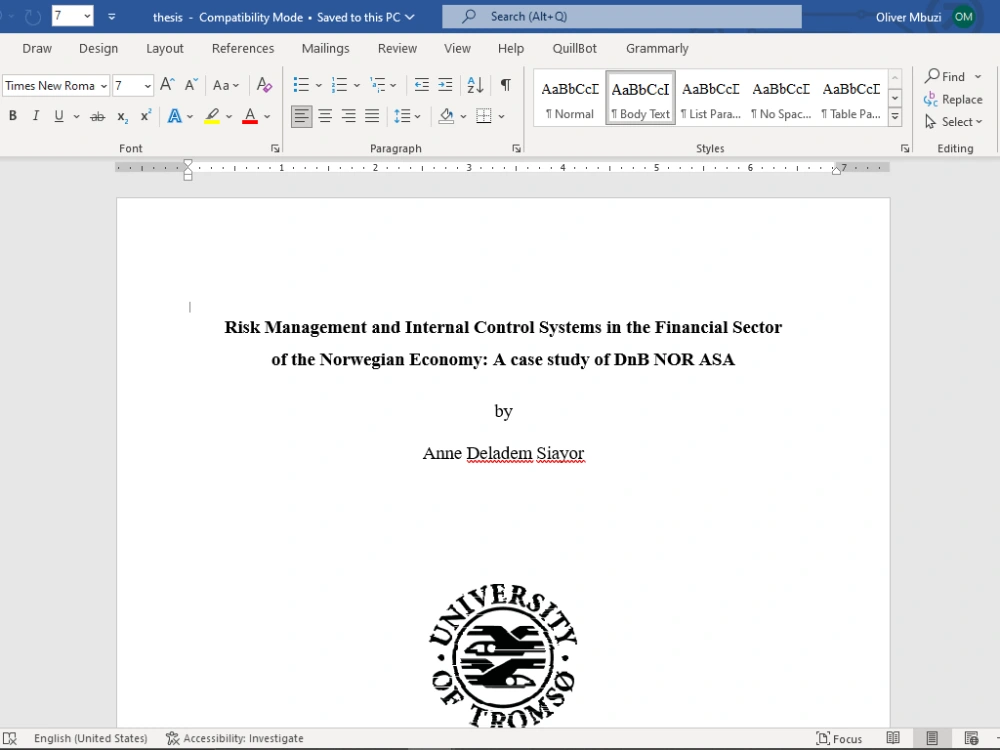The height and width of the screenshot is (750, 1000).
Task: Switch to Print Layout view
Action: pyautogui.click(x=932, y=738)
